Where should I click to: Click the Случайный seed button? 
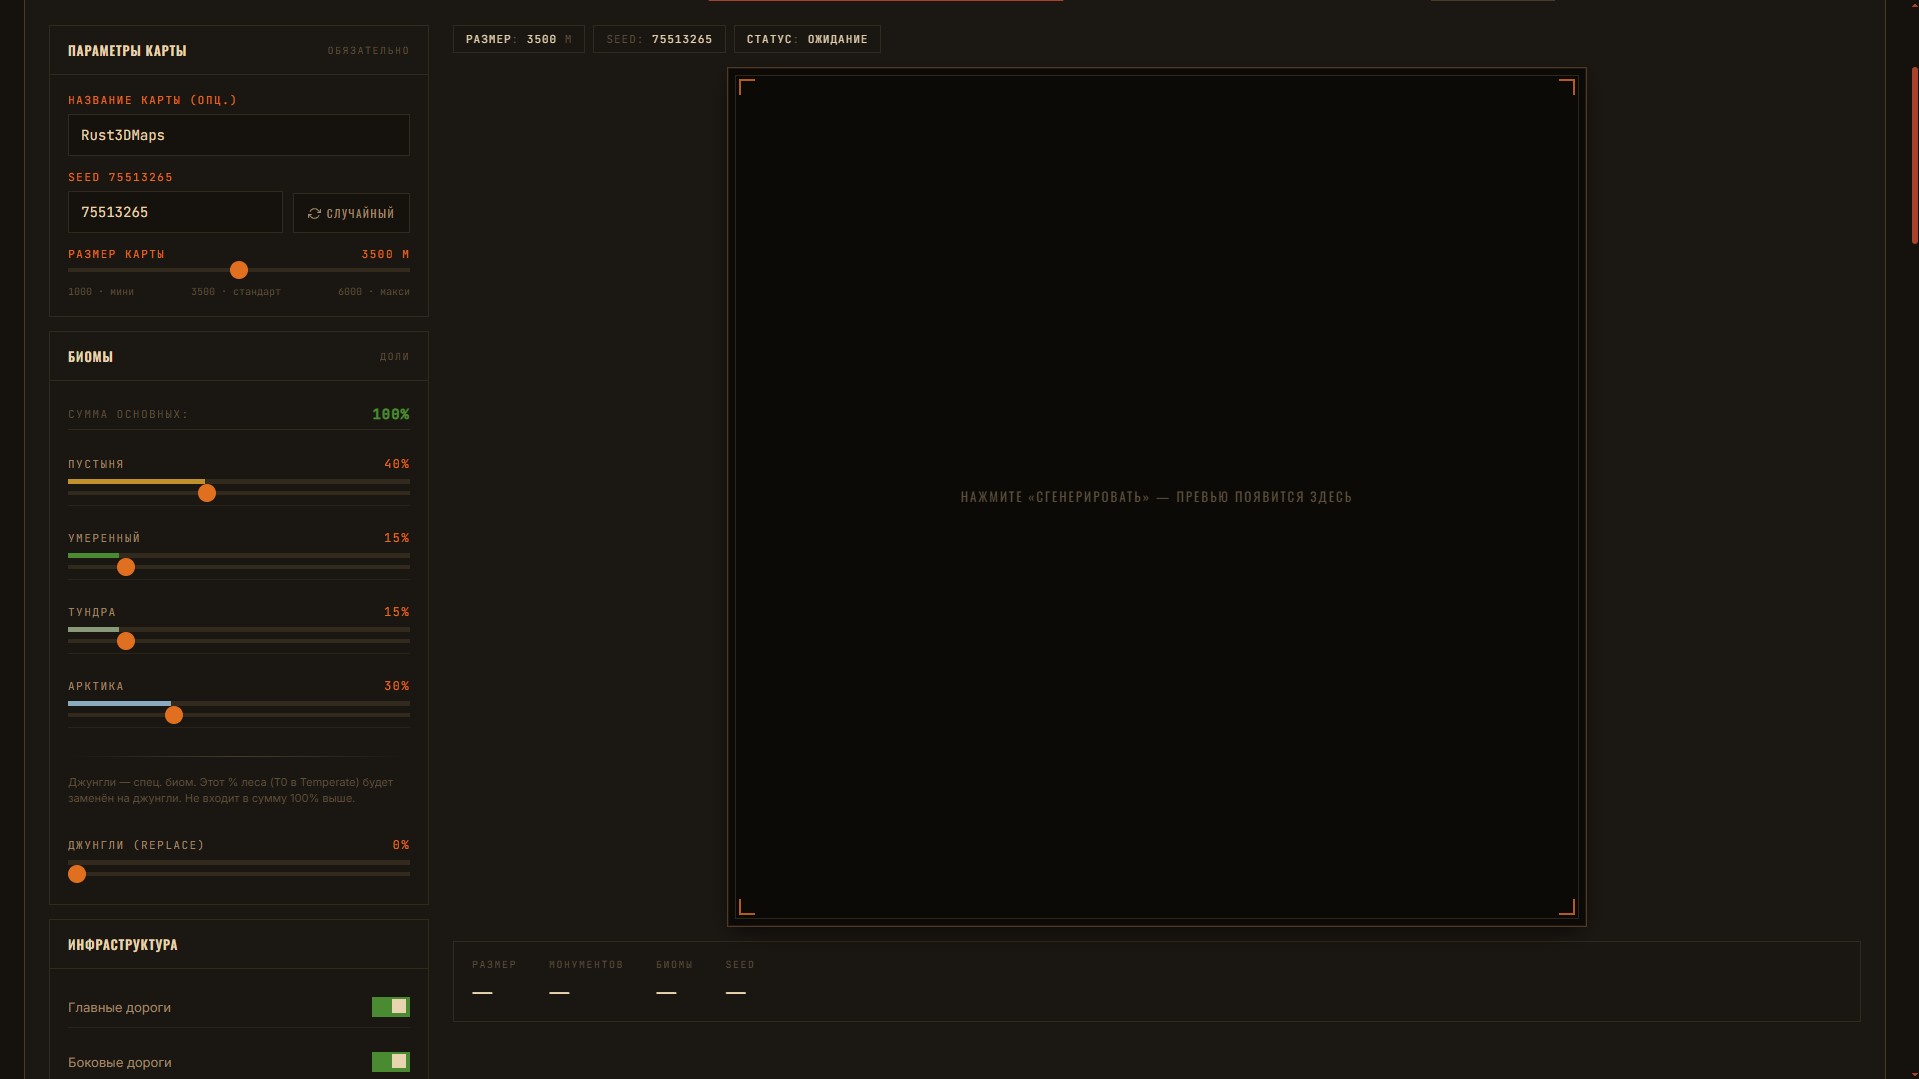coord(351,213)
